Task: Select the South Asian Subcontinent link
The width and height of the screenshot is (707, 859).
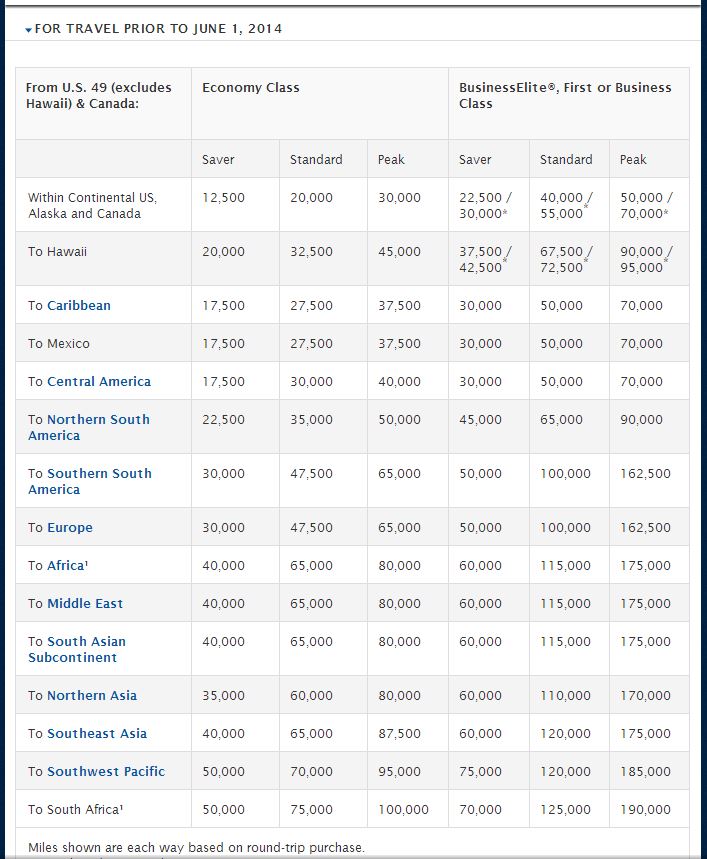Action: click(x=77, y=649)
